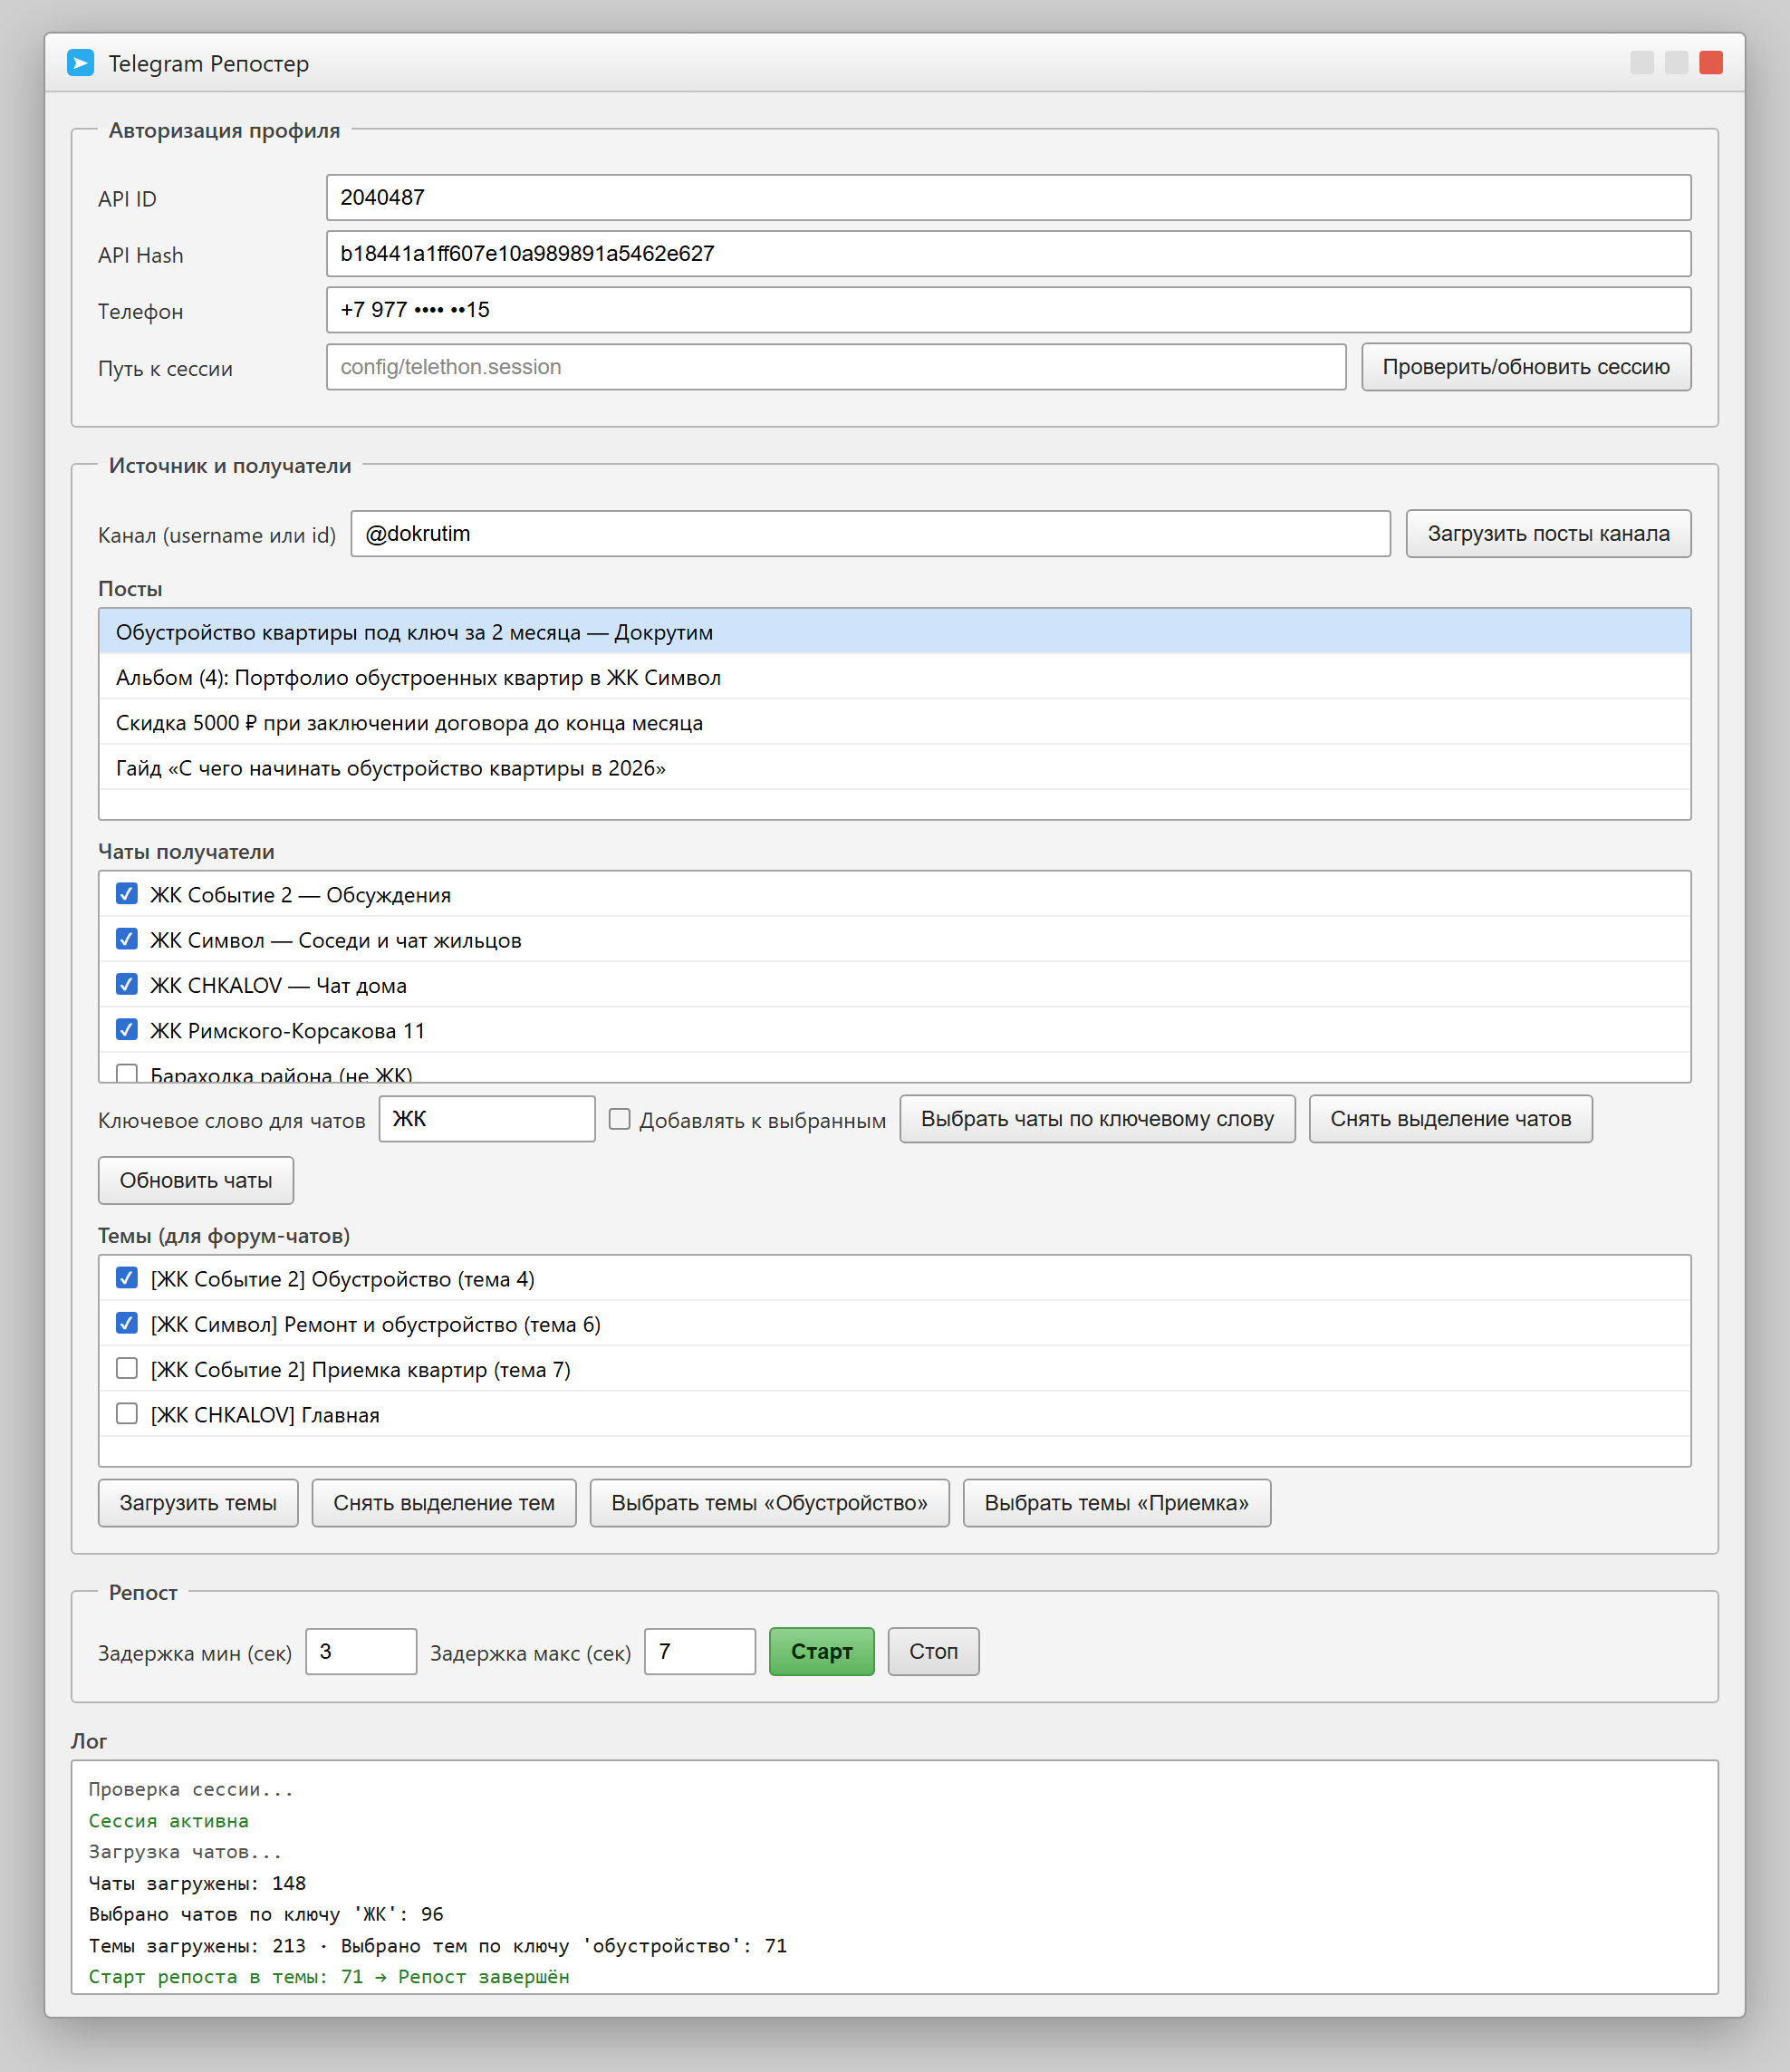
Task: Click log line «Чаты загружены: 148»
Action: click(197, 1883)
